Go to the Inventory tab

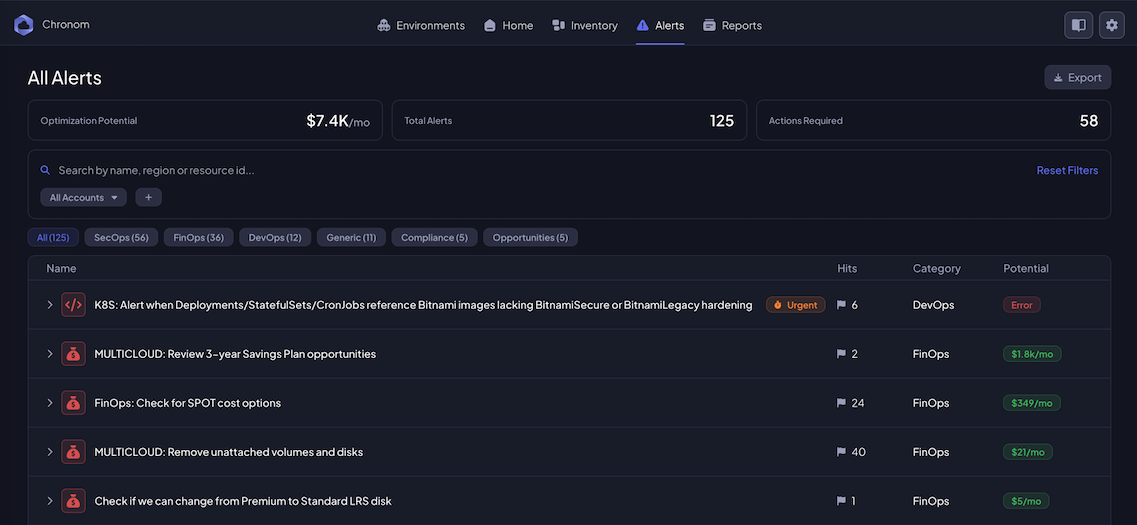pos(585,25)
